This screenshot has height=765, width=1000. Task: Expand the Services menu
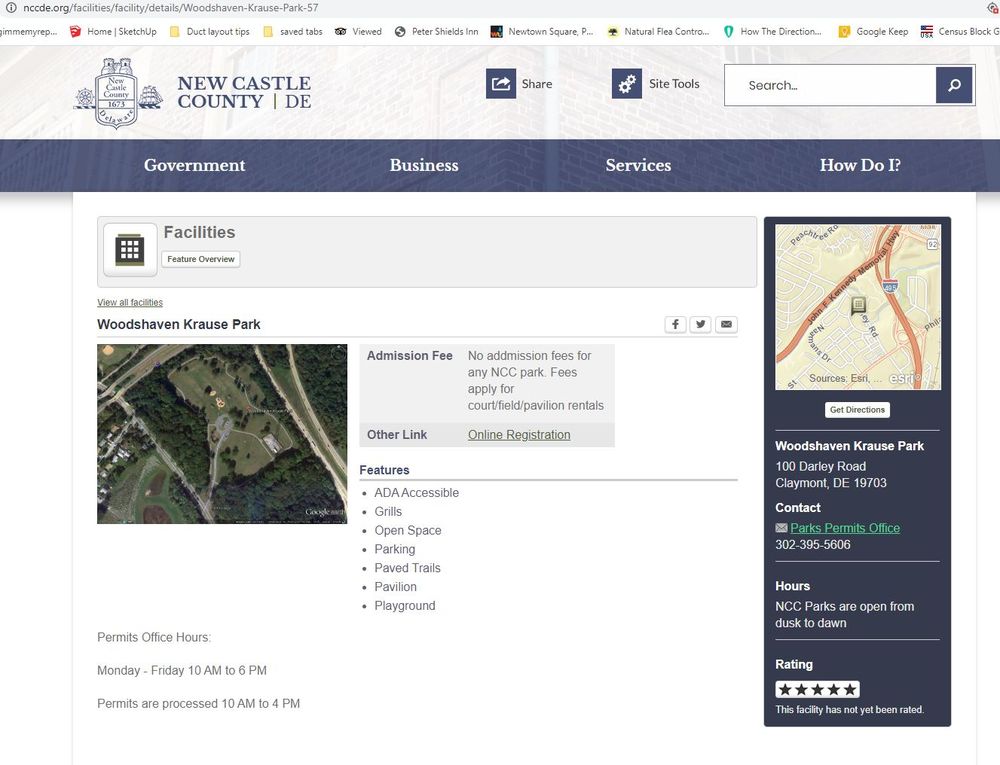tap(638, 165)
